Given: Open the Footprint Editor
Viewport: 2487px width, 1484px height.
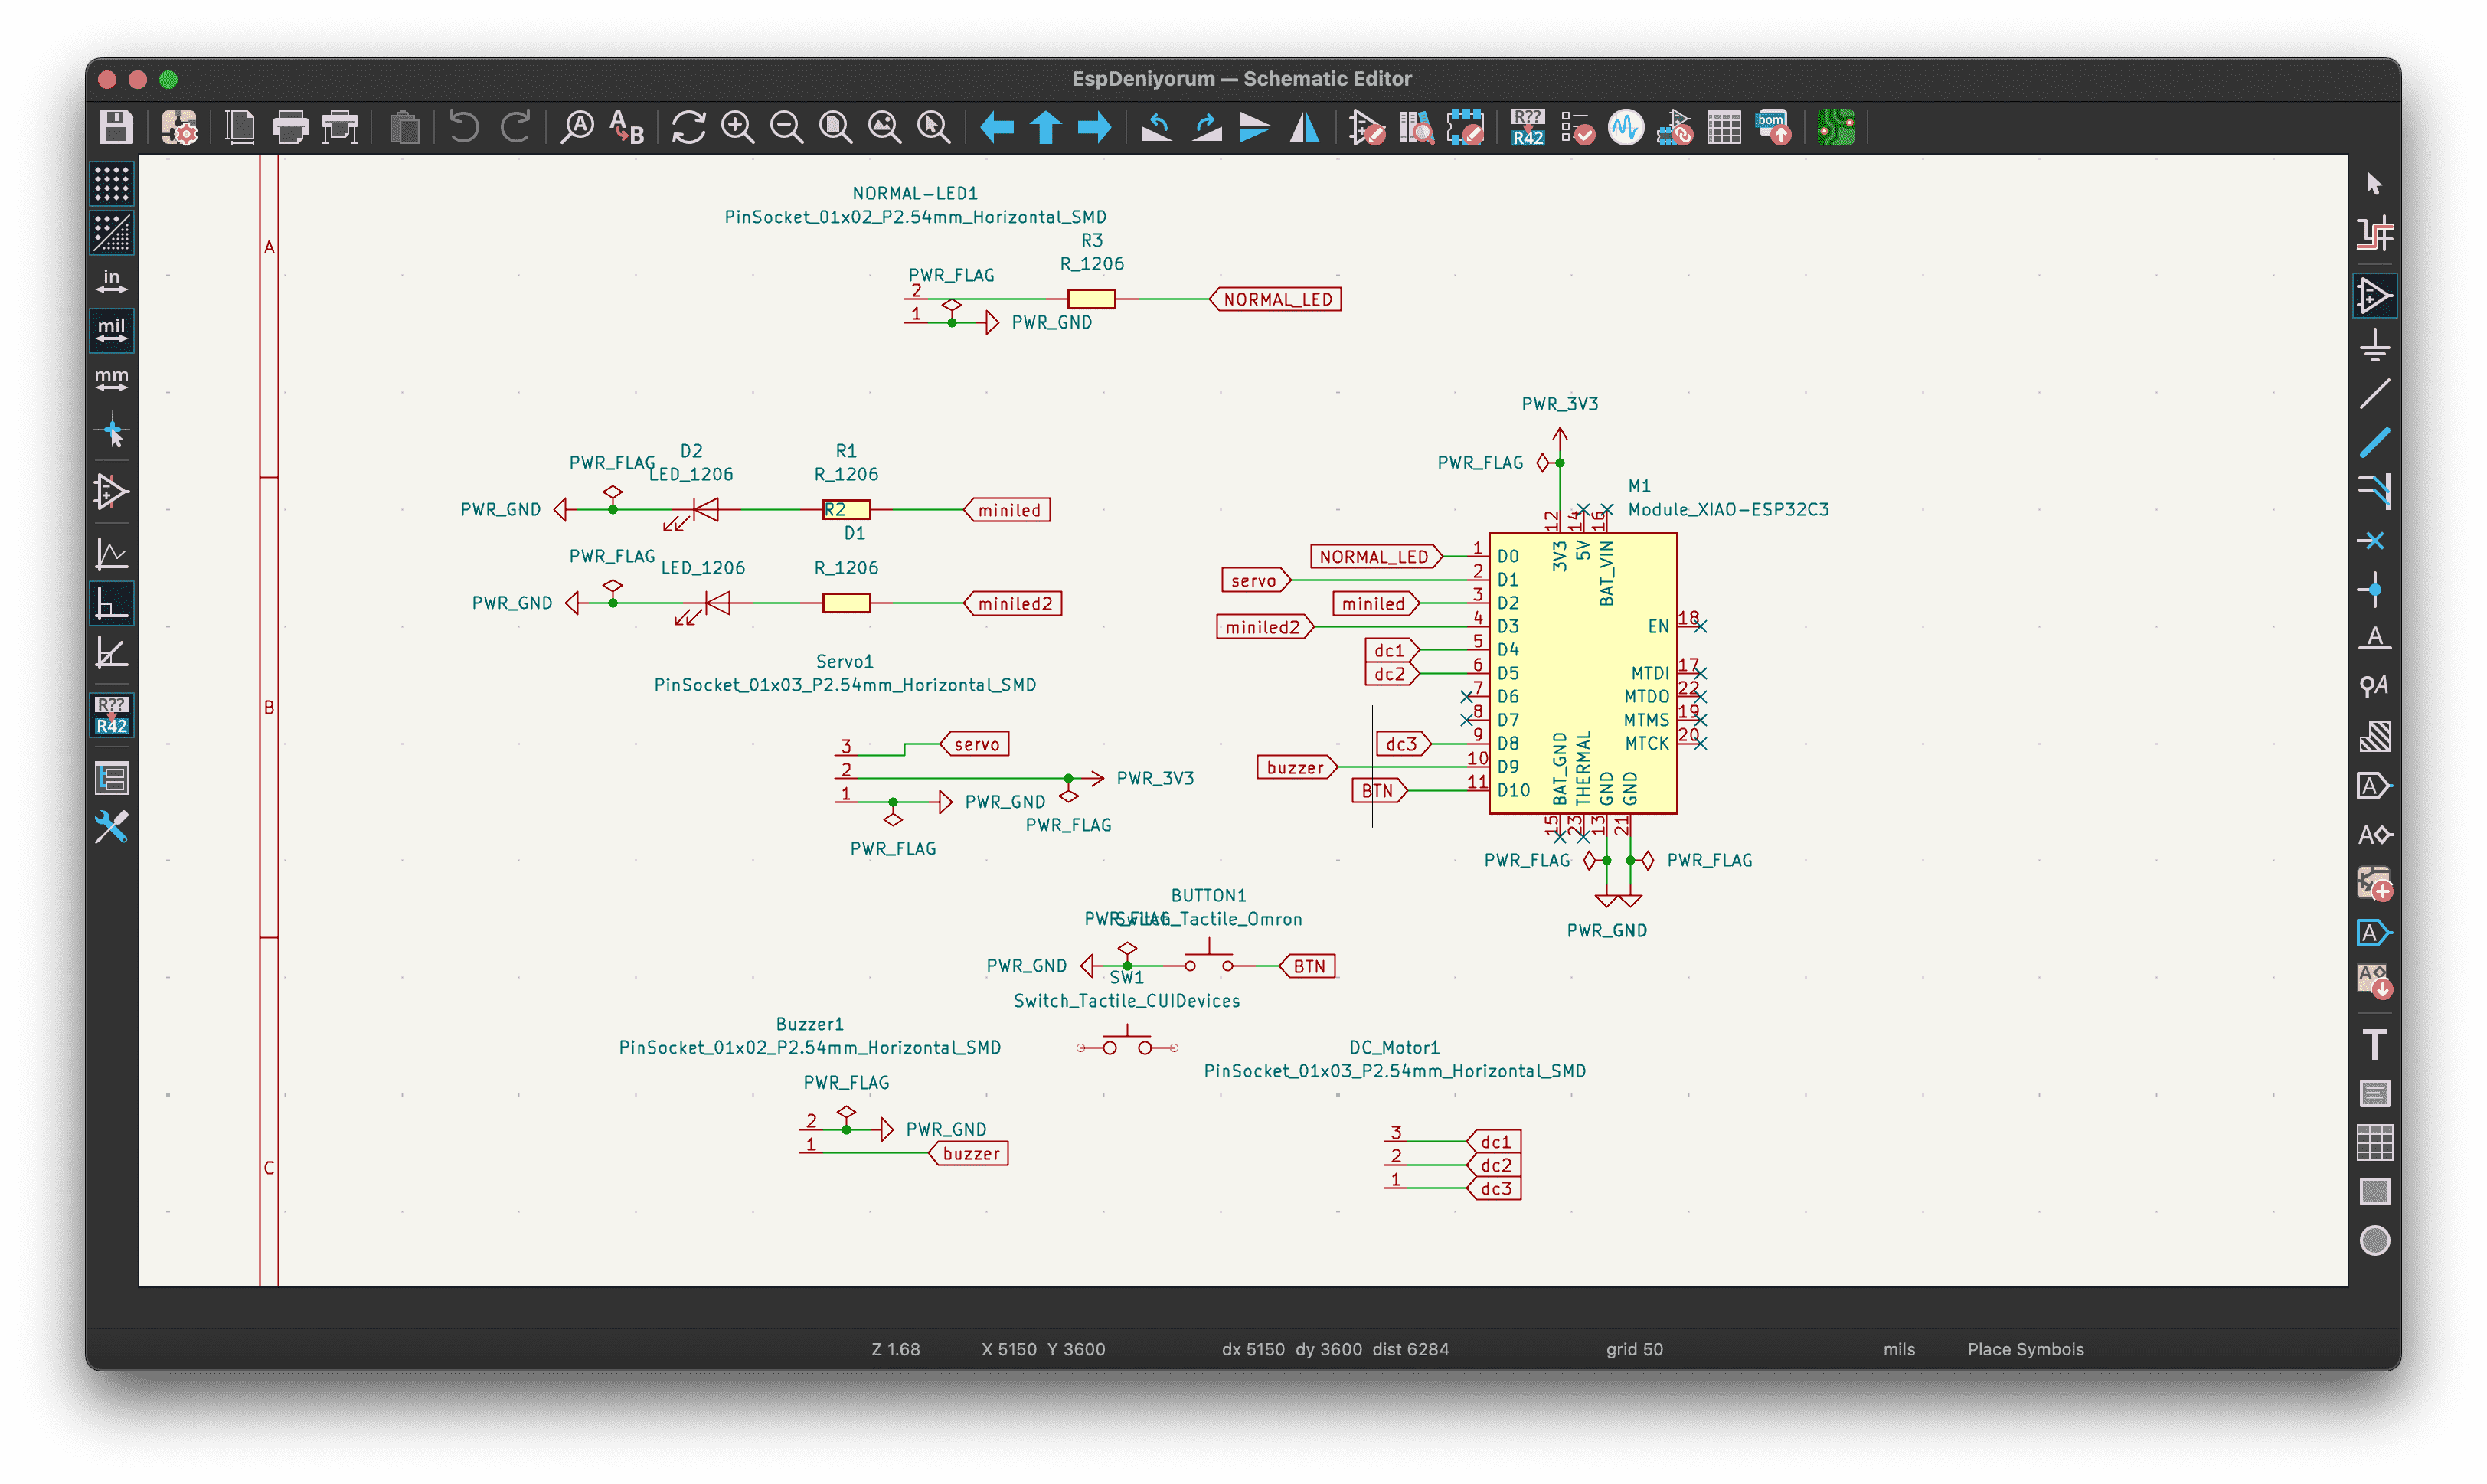Looking at the screenshot, I should pyautogui.click(x=1465, y=128).
